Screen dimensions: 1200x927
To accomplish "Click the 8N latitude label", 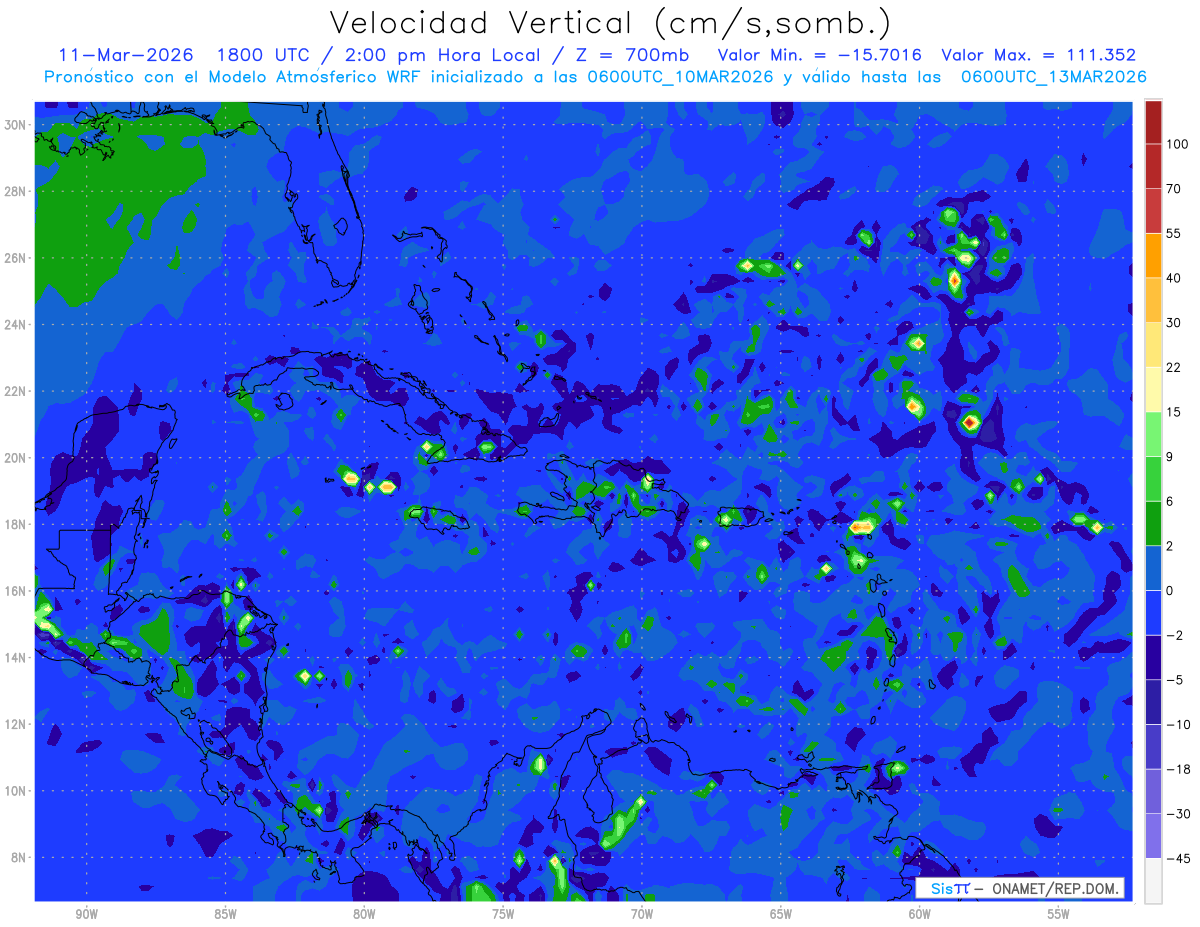I will tap(20, 858).
